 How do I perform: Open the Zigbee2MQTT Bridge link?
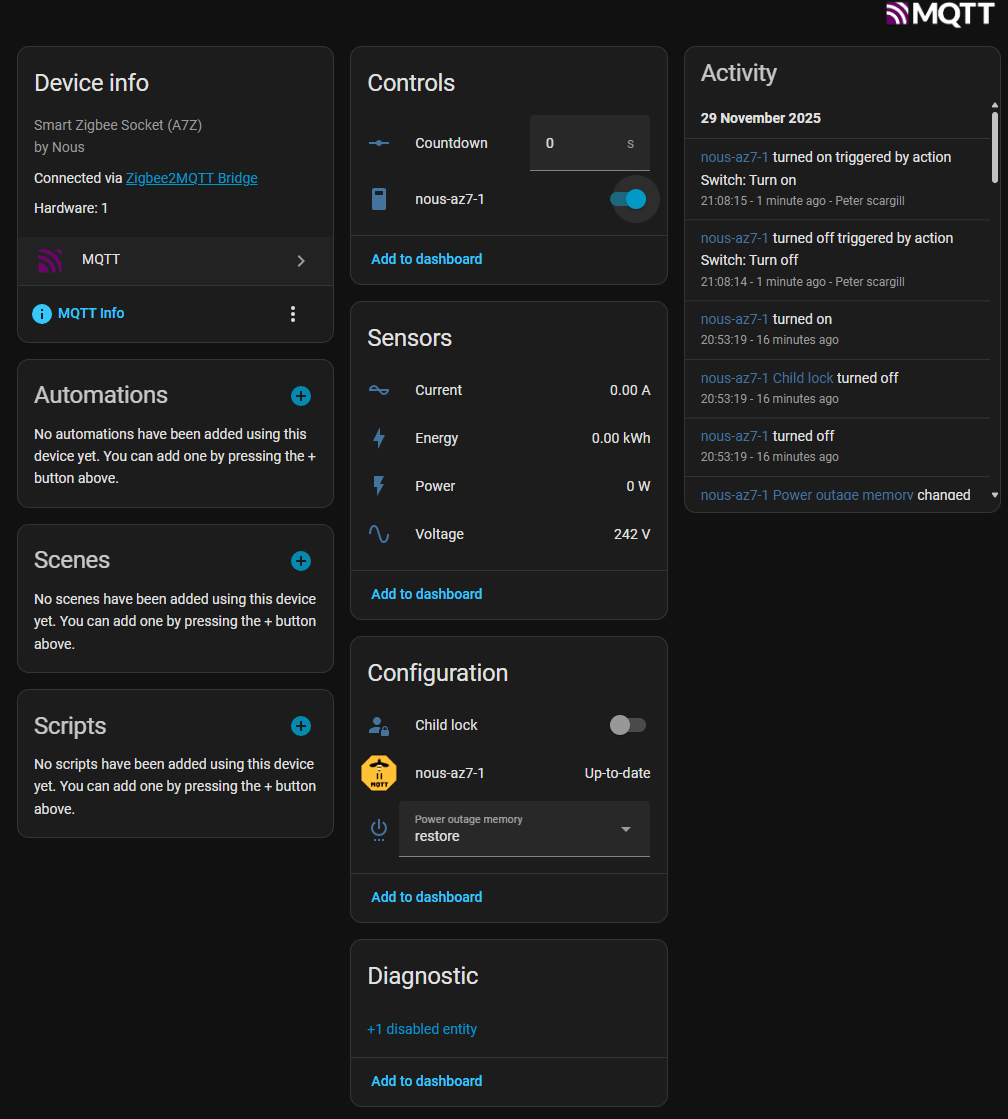[x=191, y=178]
